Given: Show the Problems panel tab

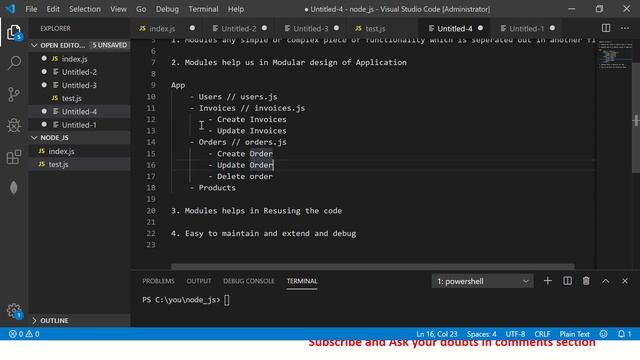Looking at the screenshot, I should pyautogui.click(x=158, y=281).
